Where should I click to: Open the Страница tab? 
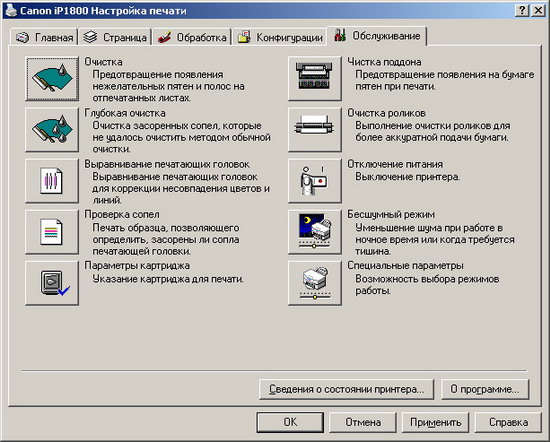pos(115,37)
